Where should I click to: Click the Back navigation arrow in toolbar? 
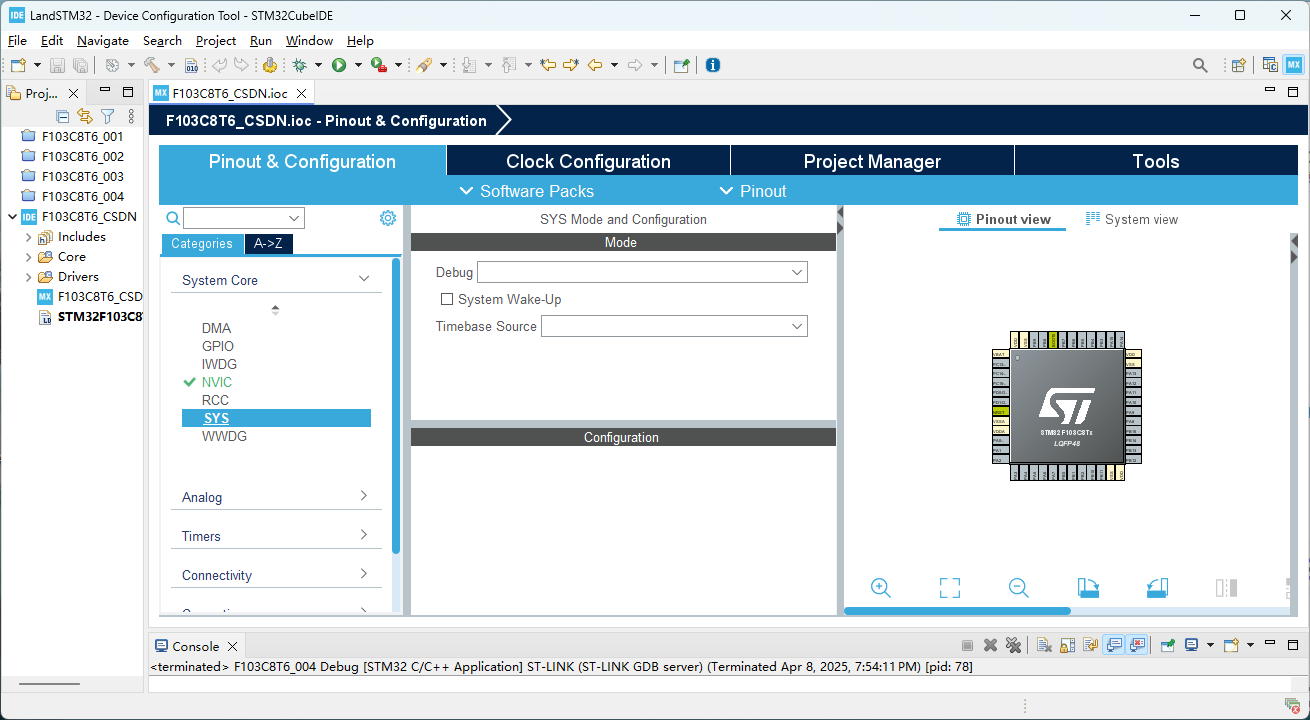click(x=595, y=65)
